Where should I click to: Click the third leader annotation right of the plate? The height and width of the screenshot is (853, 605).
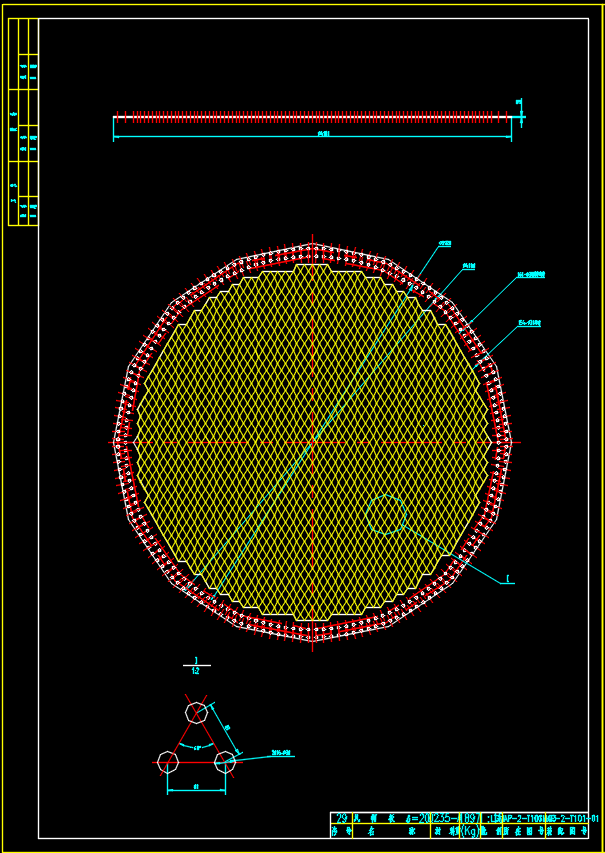tap(530, 275)
